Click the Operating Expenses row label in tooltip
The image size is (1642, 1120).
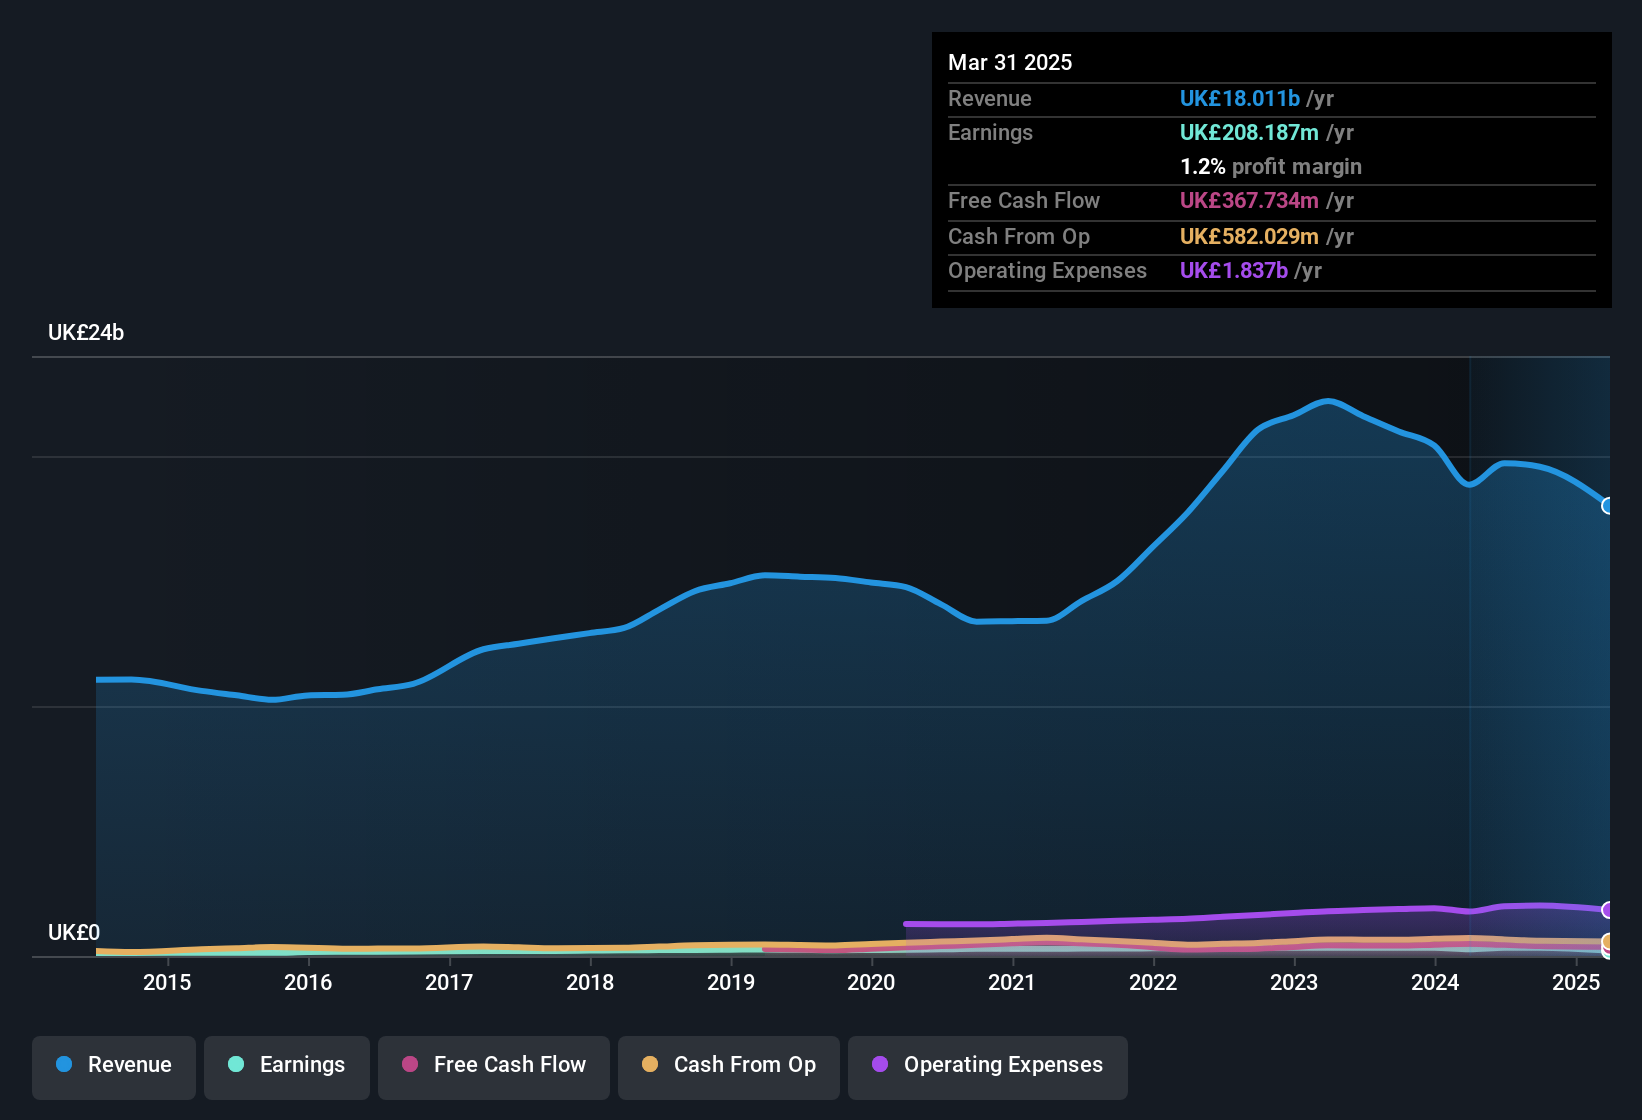(1047, 270)
